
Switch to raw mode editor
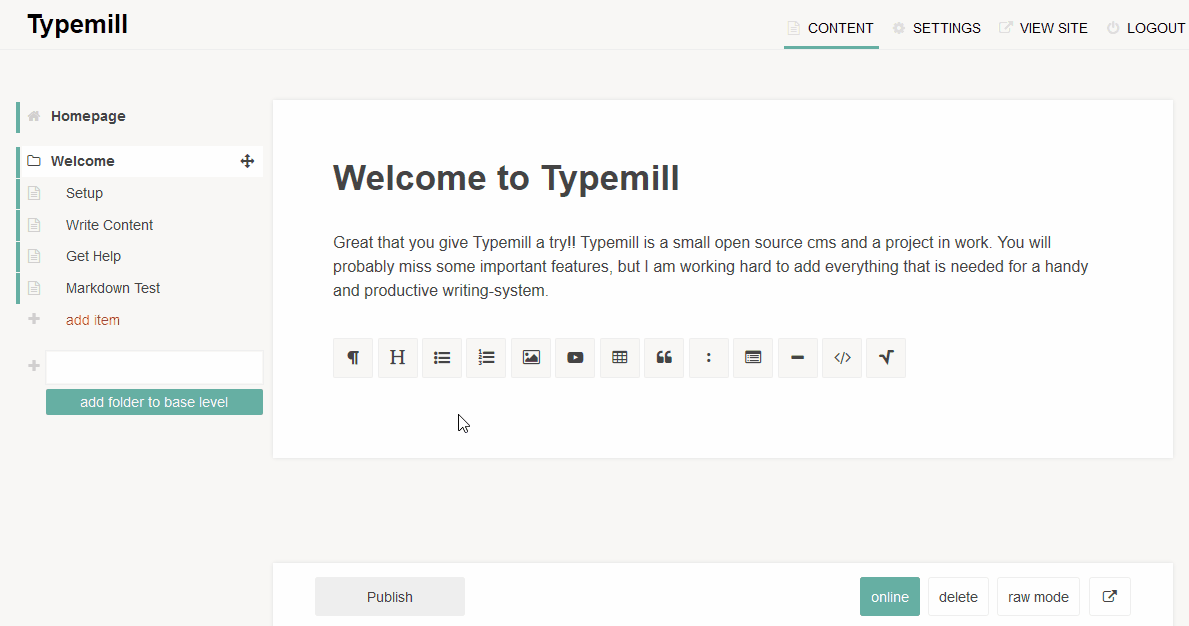click(1038, 597)
